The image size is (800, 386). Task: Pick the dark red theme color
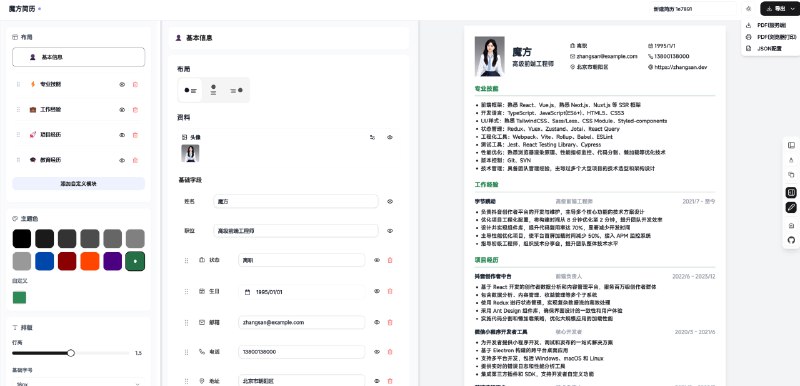(x=67, y=262)
